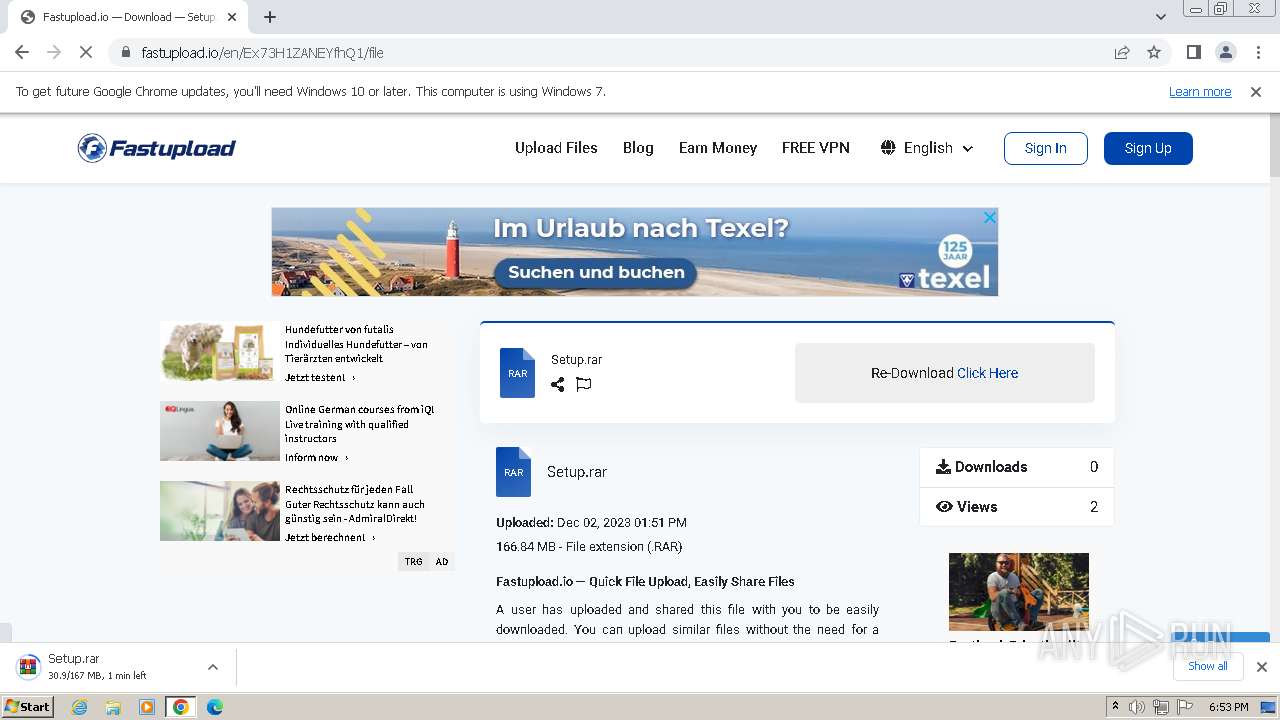Click the AD badge

click(442, 562)
